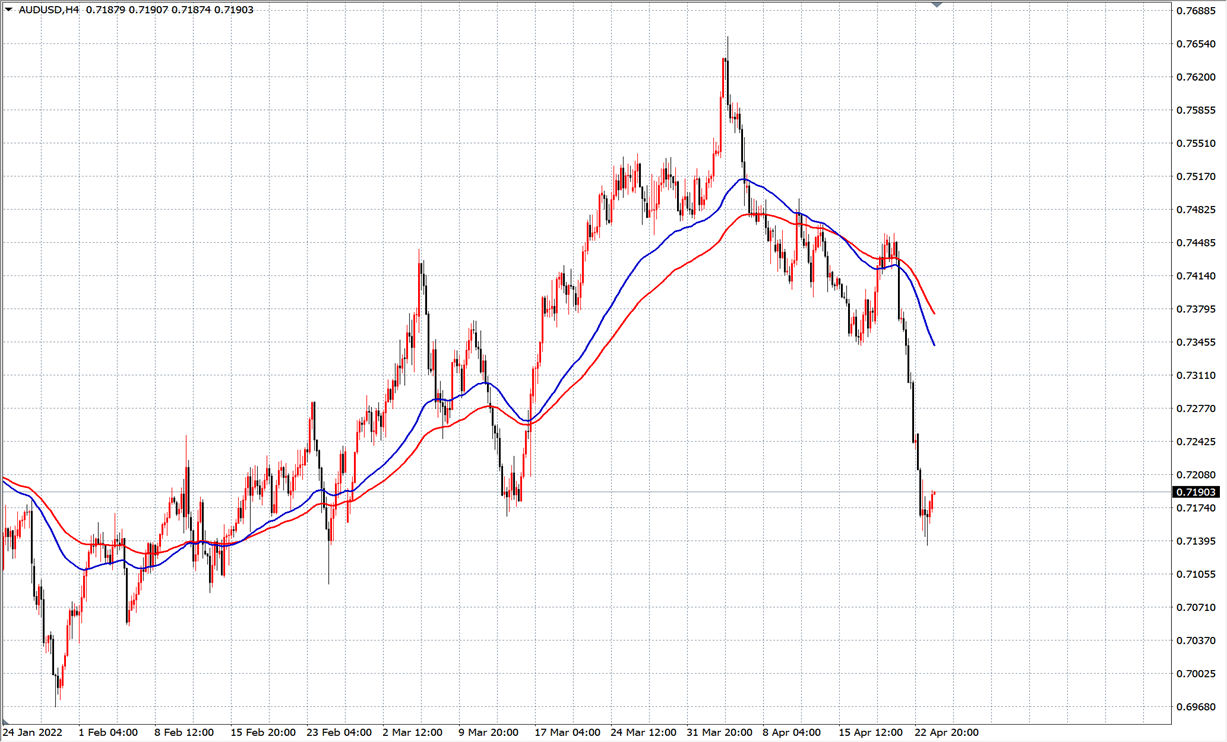Click the 31 Mar 20:00 time label
The image size is (1227, 742).
(719, 732)
